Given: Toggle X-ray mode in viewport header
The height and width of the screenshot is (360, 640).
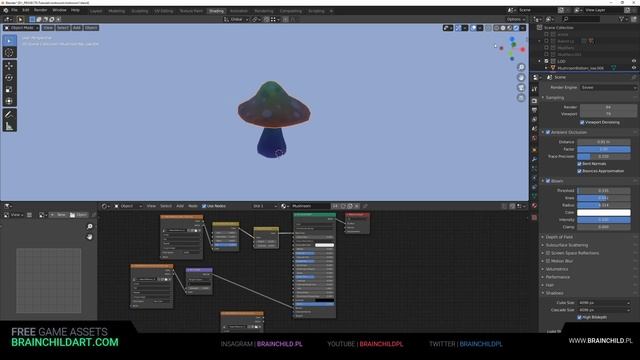Looking at the screenshot, I should click(x=488, y=28).
